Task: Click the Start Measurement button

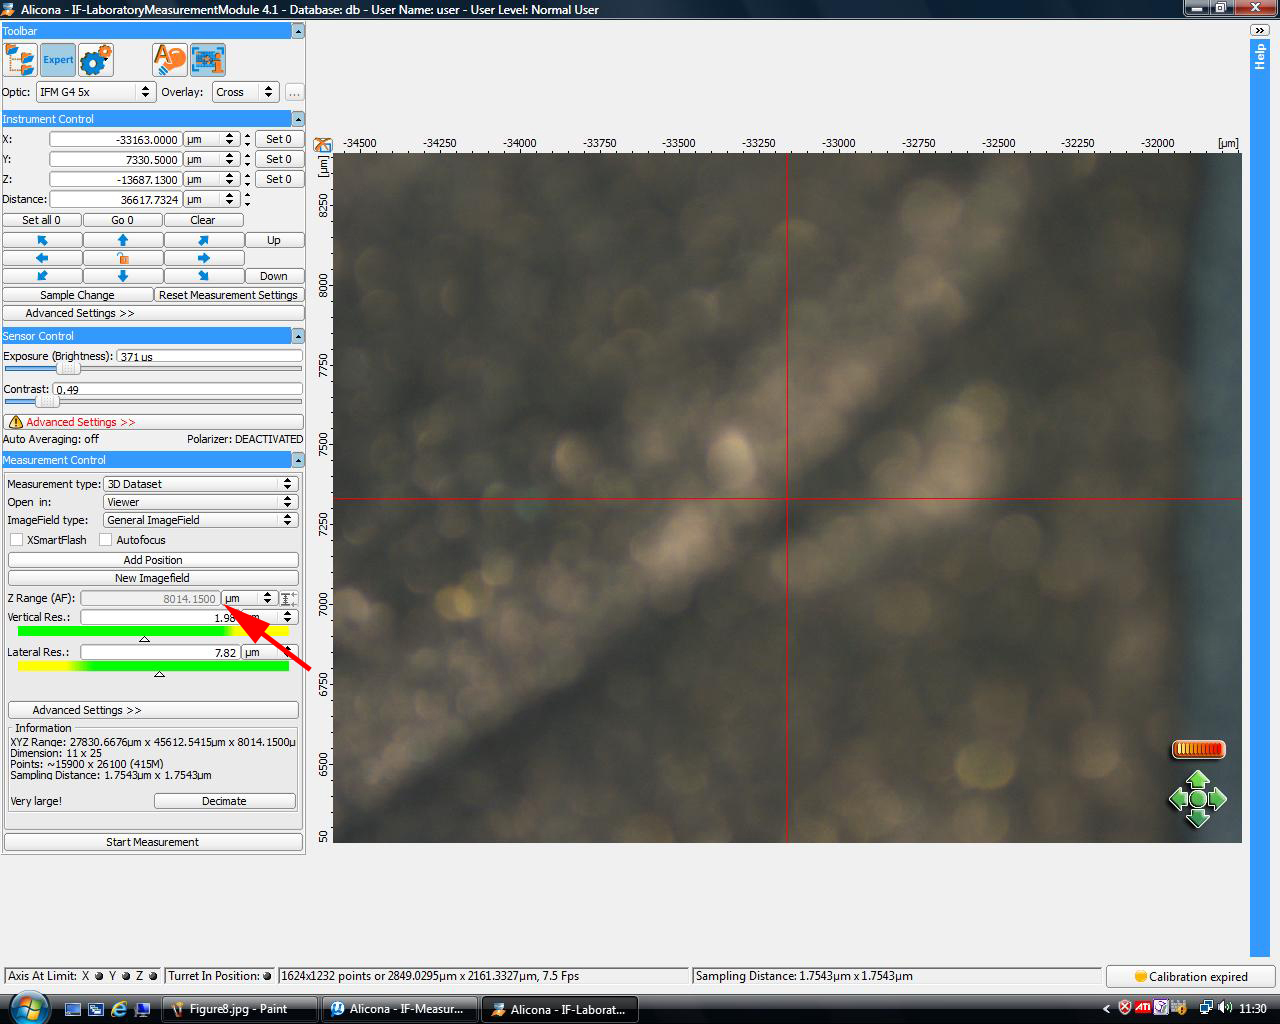Action: click(x=153, y=842)
